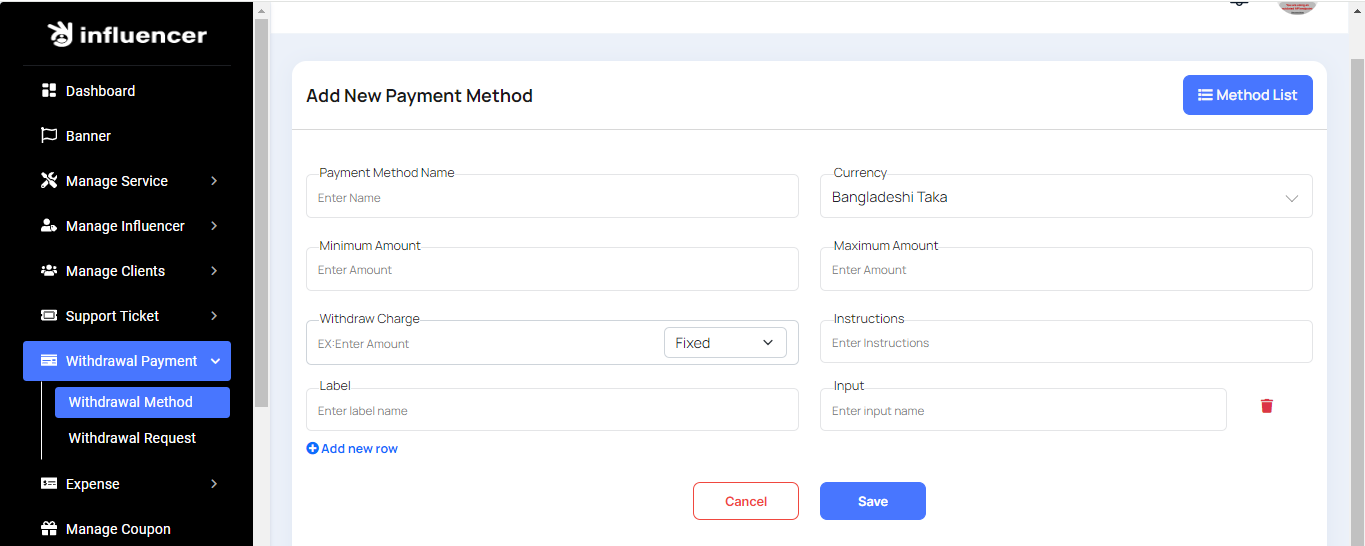Open the Withdrawal Request page

click(132, 438)
